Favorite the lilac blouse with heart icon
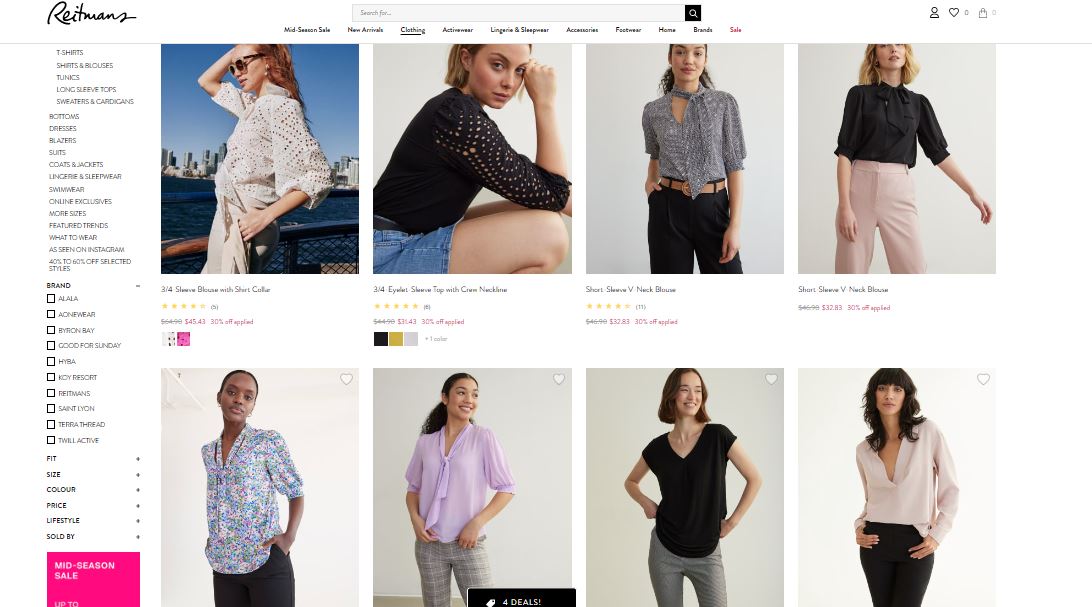1092x607 pixels. tap(559, 379)
